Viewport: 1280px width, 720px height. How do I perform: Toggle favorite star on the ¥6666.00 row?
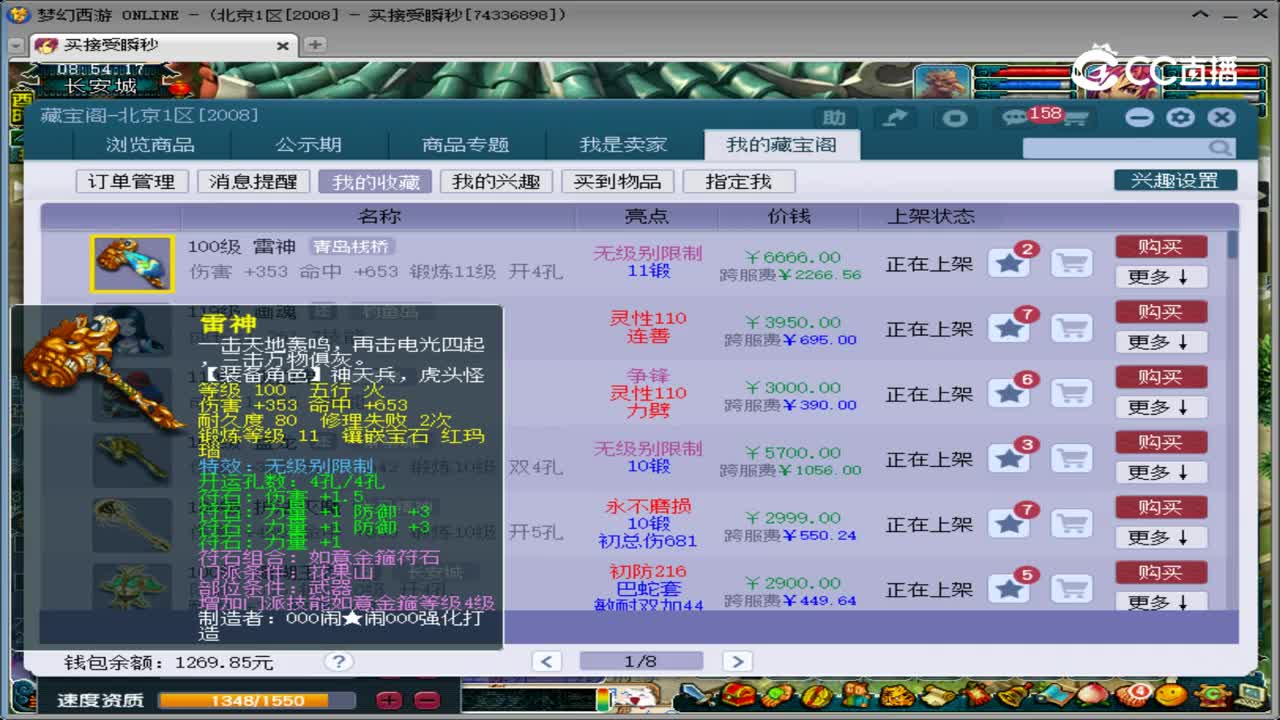1009,264
